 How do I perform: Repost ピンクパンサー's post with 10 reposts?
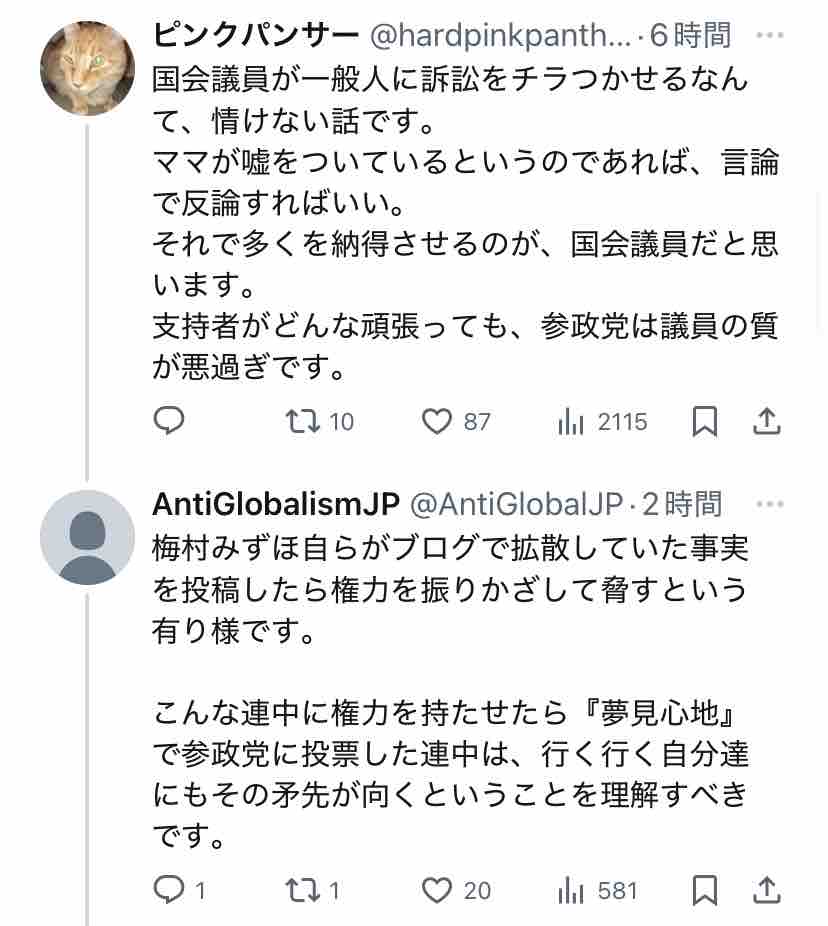[x=303, y=422]
